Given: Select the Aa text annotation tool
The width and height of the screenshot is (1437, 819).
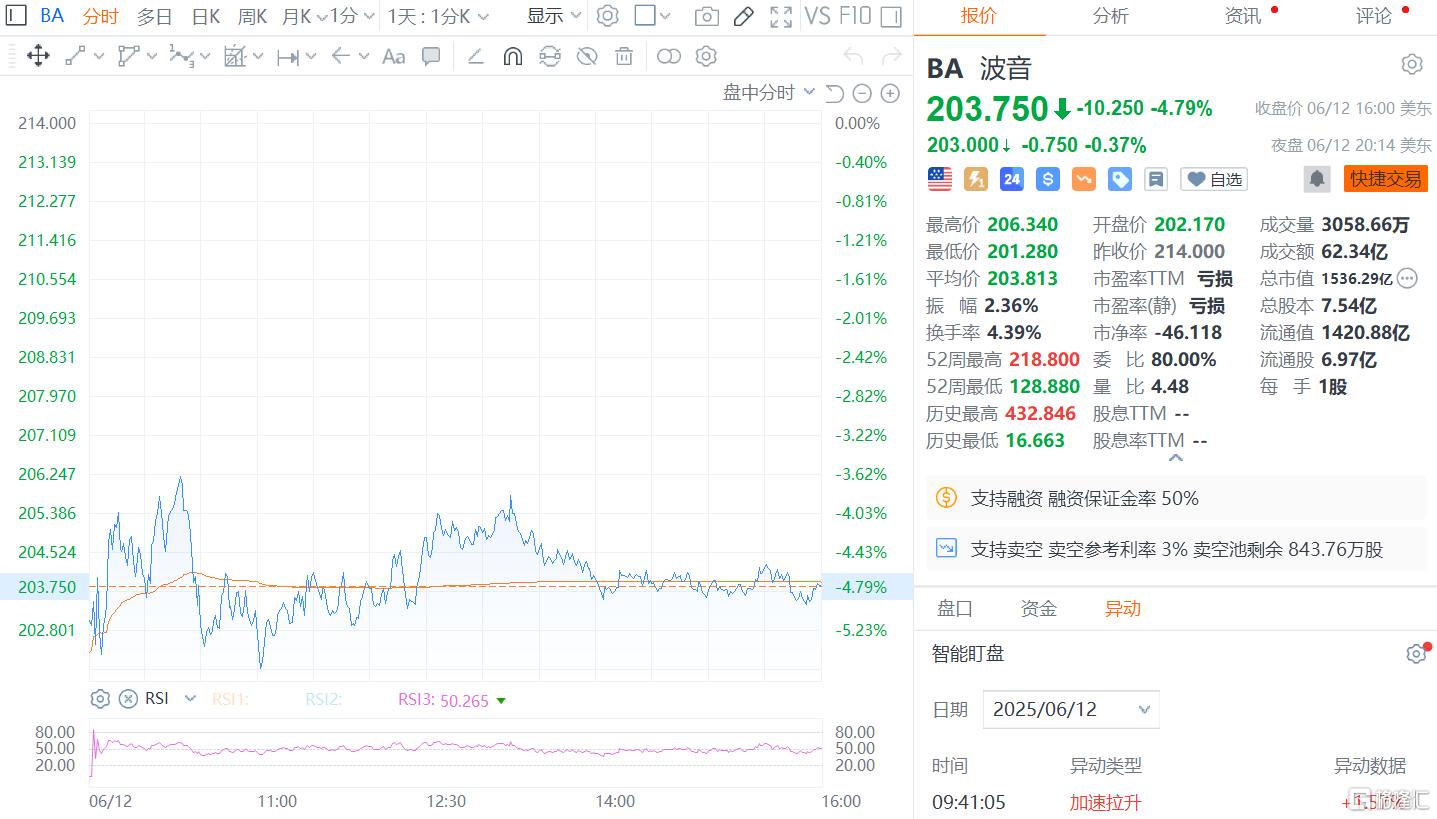Looking at the screenshot, I should (394, 56).
